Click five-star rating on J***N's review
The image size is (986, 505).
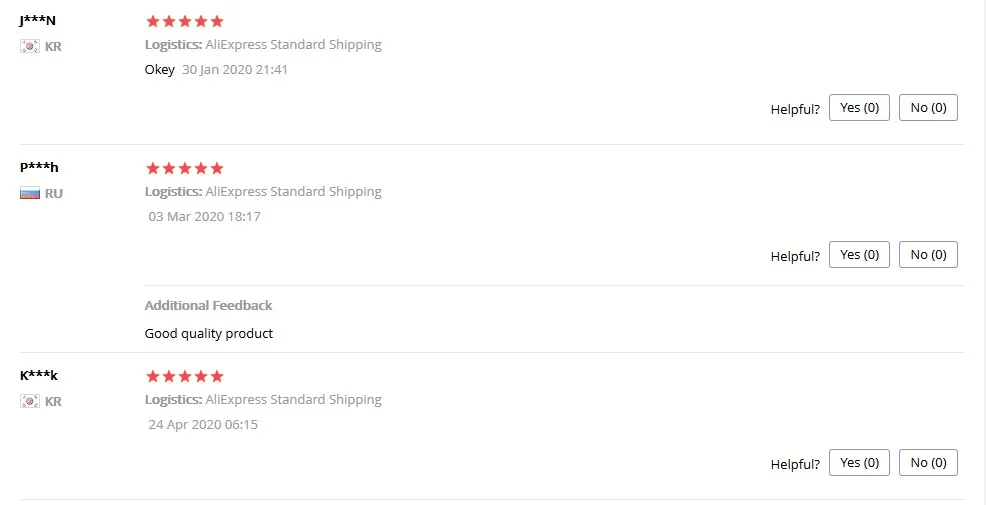(184, 21)
